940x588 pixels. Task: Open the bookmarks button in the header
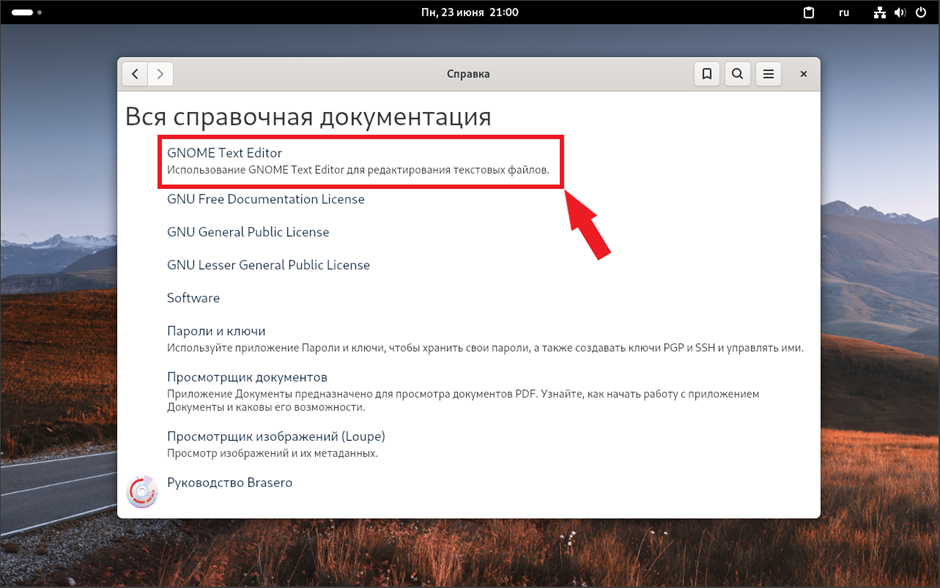click(707, 74)
